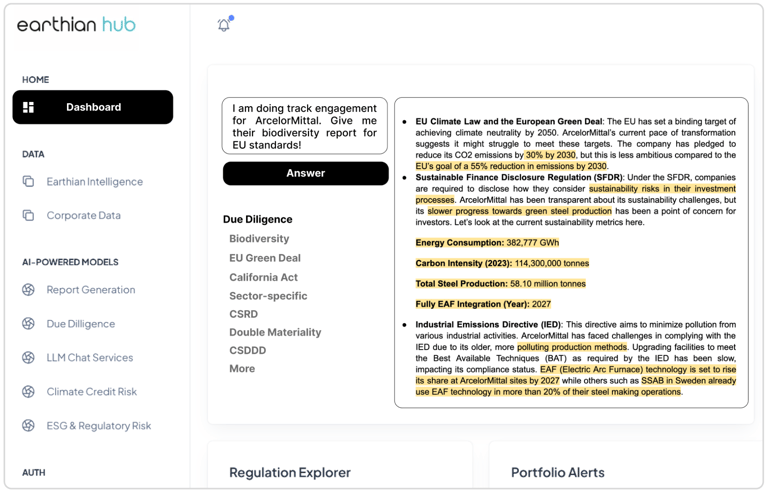Open Report Generation model
The width and height of the screenshot is (768, 492).
(91, 290)
